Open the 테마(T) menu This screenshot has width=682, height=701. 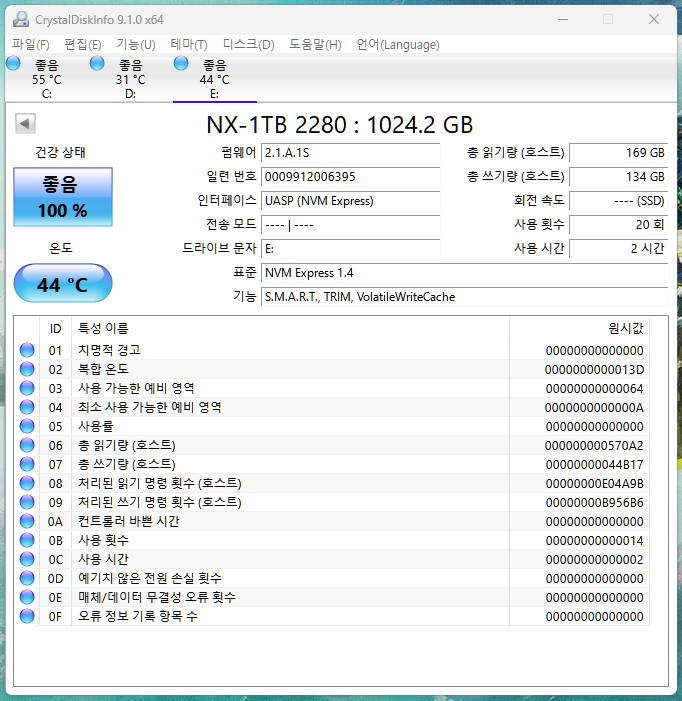[189, 44]
